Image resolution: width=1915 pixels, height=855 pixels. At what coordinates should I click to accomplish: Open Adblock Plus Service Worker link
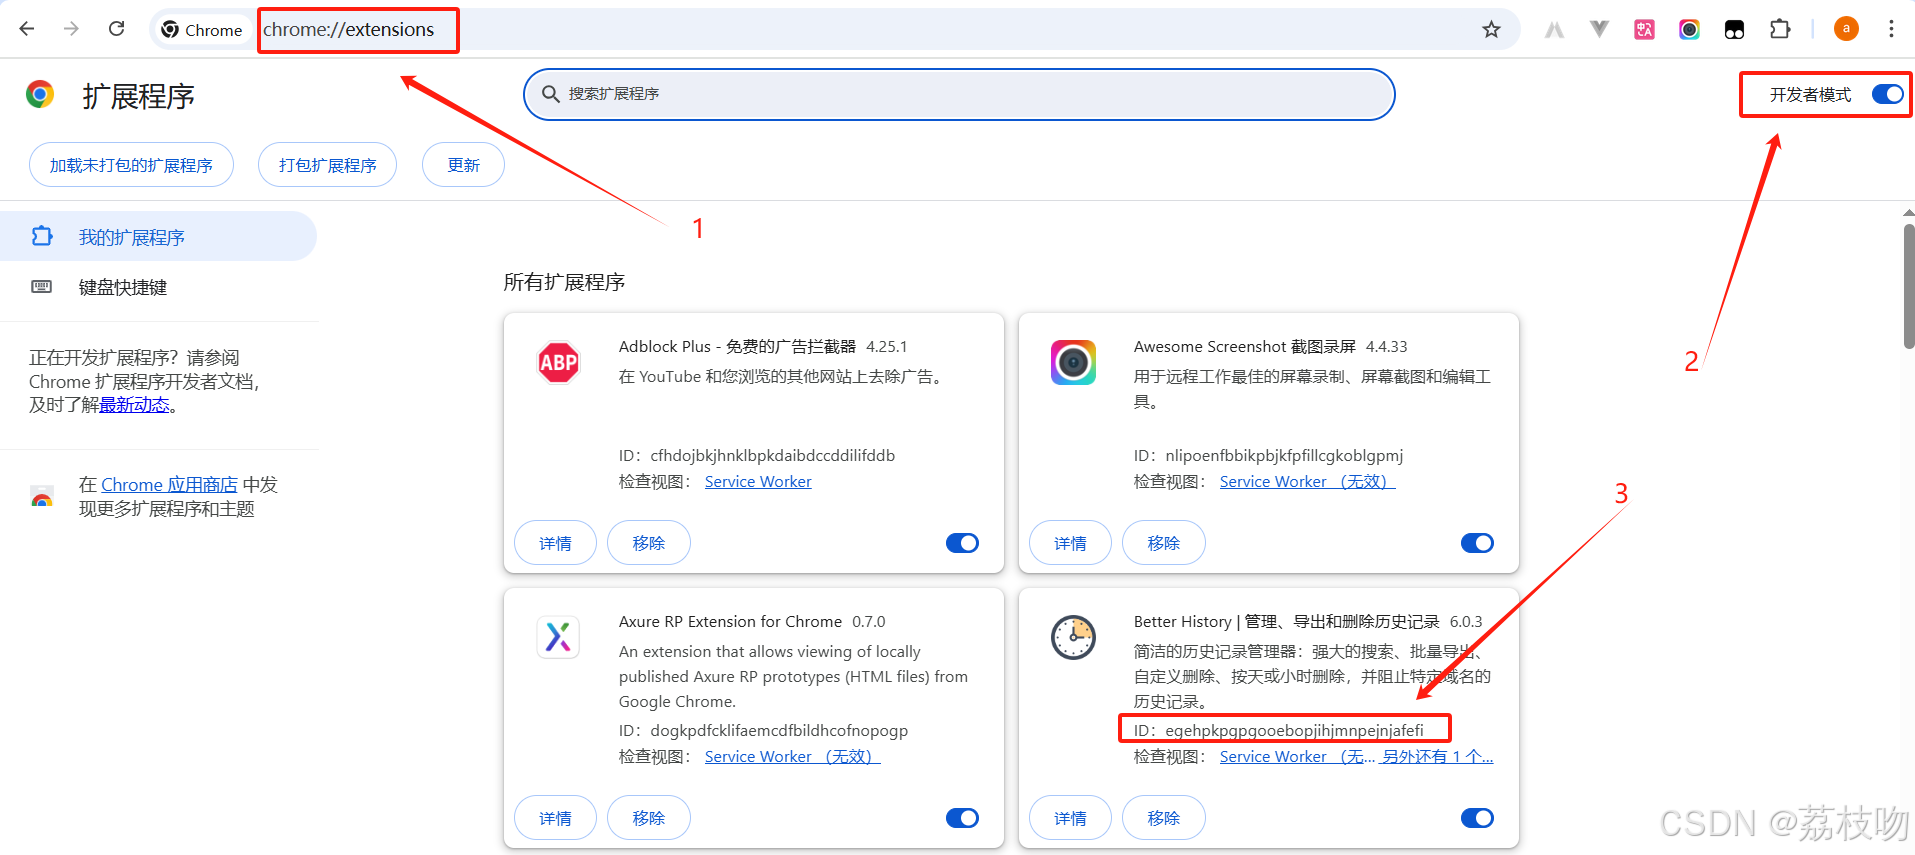point(758,482)
